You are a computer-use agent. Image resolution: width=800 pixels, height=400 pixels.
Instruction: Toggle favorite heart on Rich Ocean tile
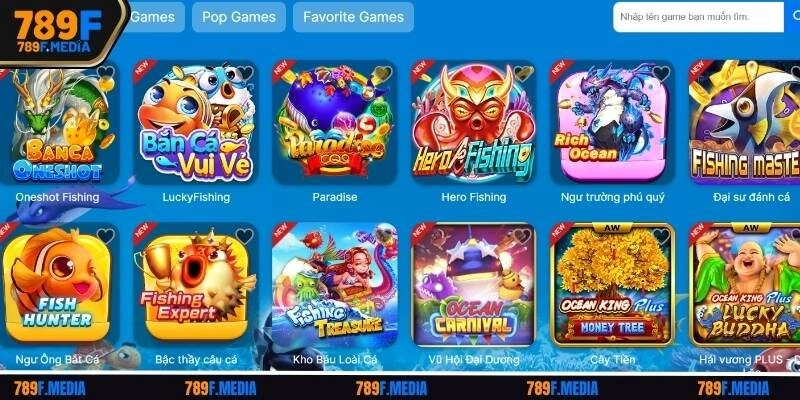tap(661, 74)
